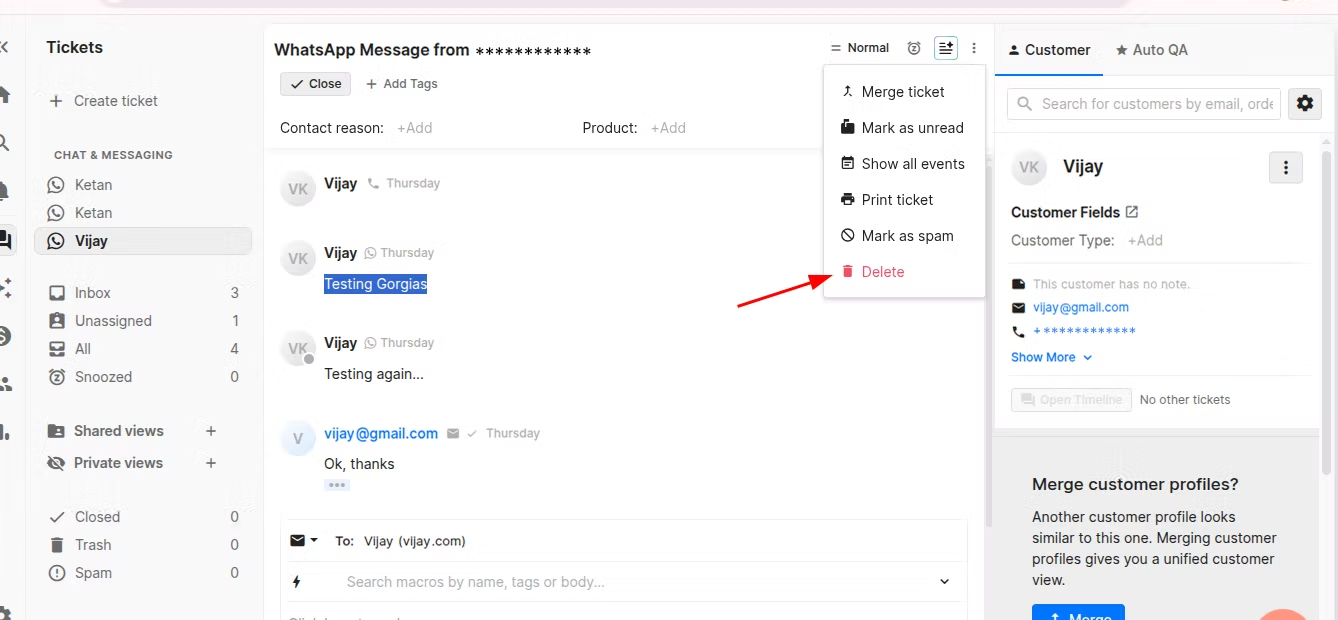Screen dimensions: 1338x620
Task: Click the plus icon beside Shared views
Action: click(211, 431)
